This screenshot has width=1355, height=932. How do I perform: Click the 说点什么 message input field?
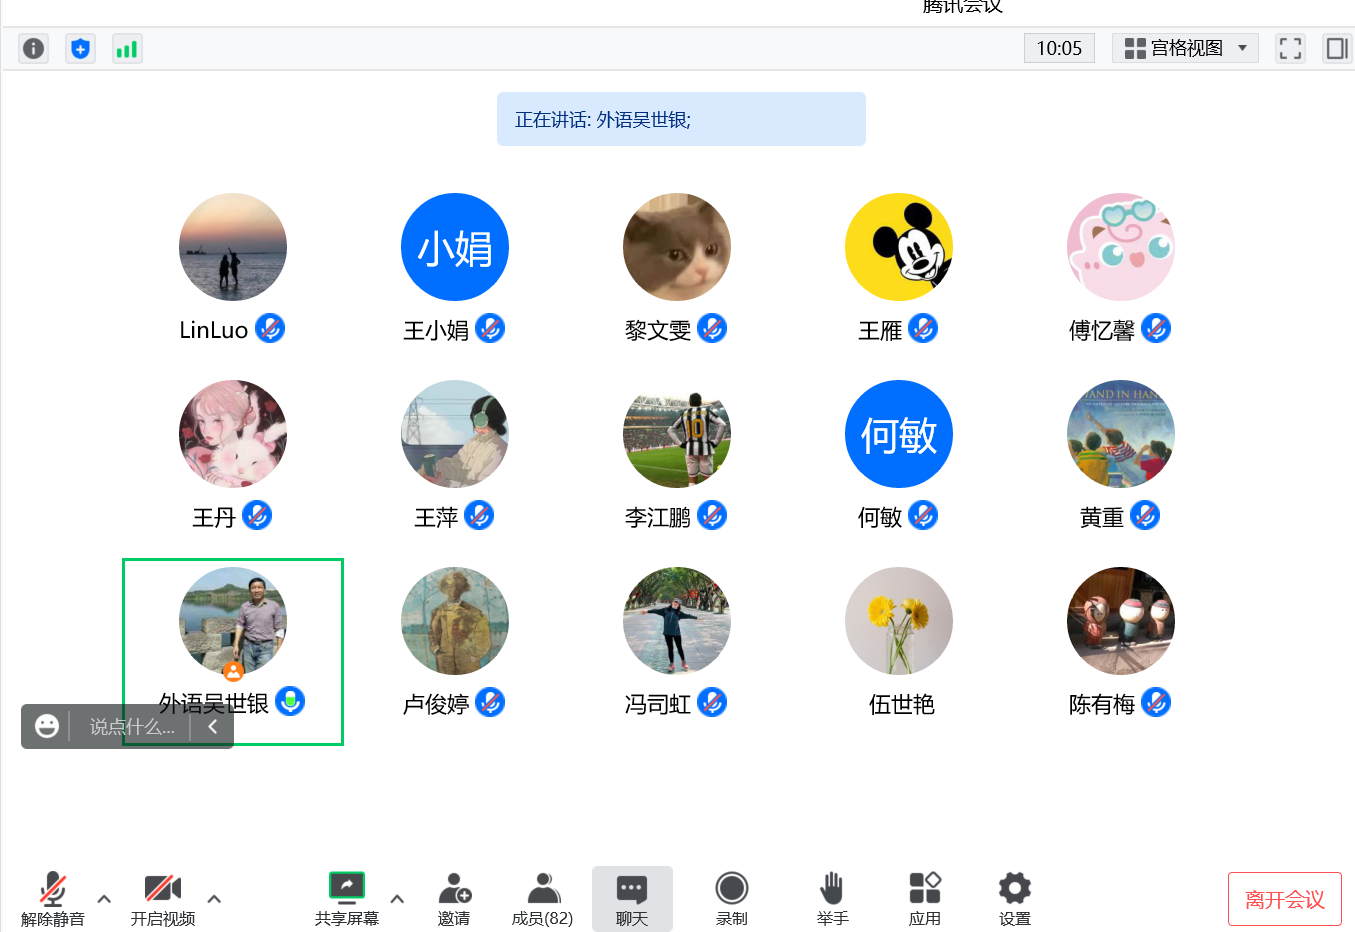tap(131, 727)
